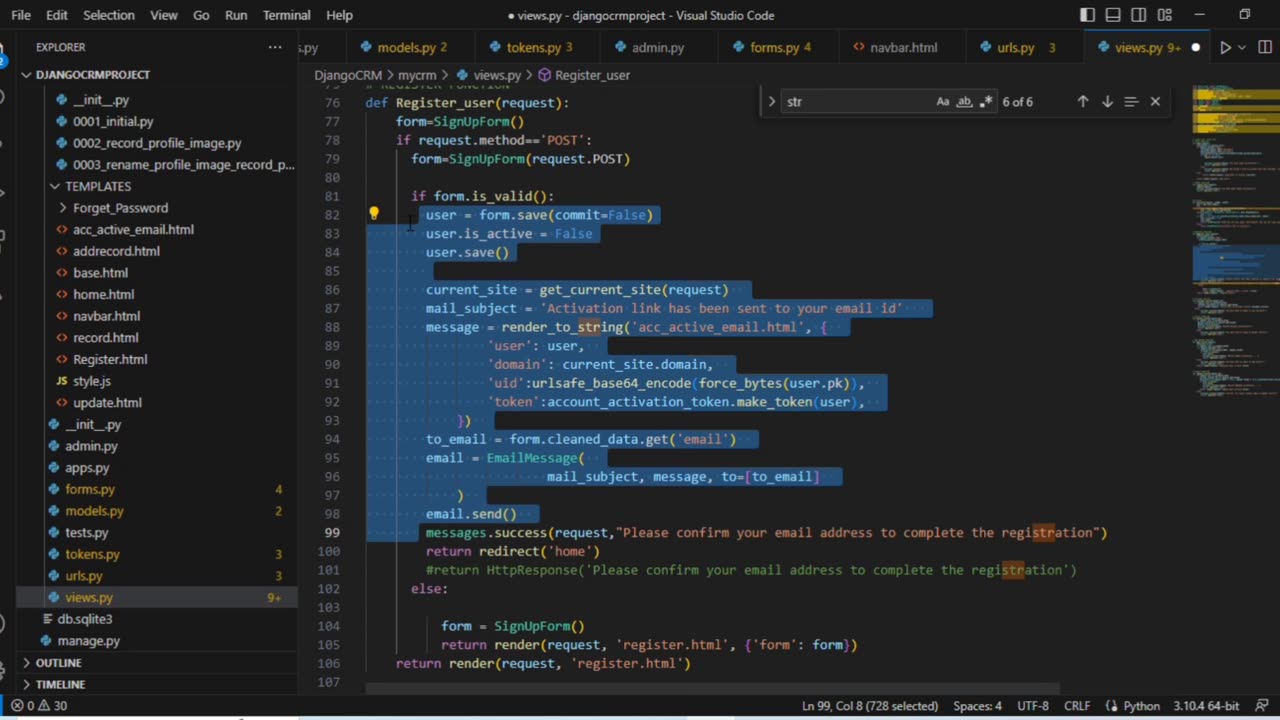The height and width of the screenshot is (720, 1280).
Task: Open problems via errors and warnings indicator
Action: (39, 705)
